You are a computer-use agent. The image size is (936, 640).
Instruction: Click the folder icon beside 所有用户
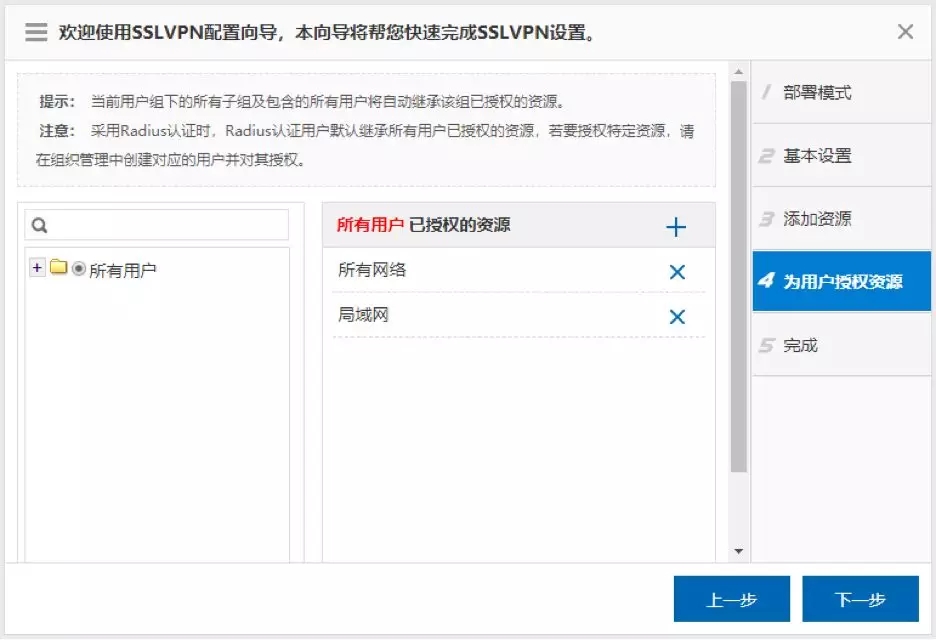coord(59,268)
